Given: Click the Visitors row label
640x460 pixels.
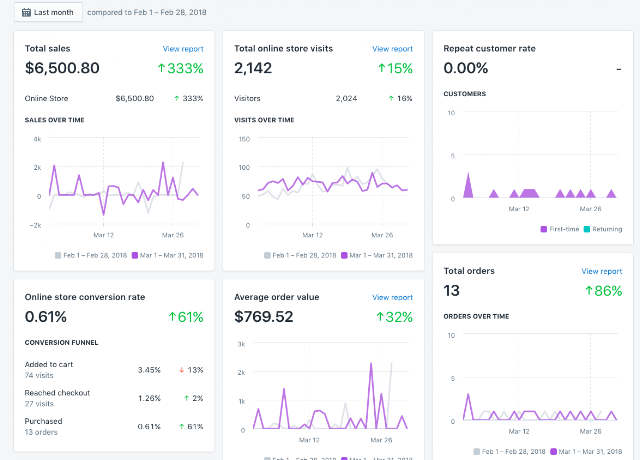Looking at the screenshot, I should 247,98.
